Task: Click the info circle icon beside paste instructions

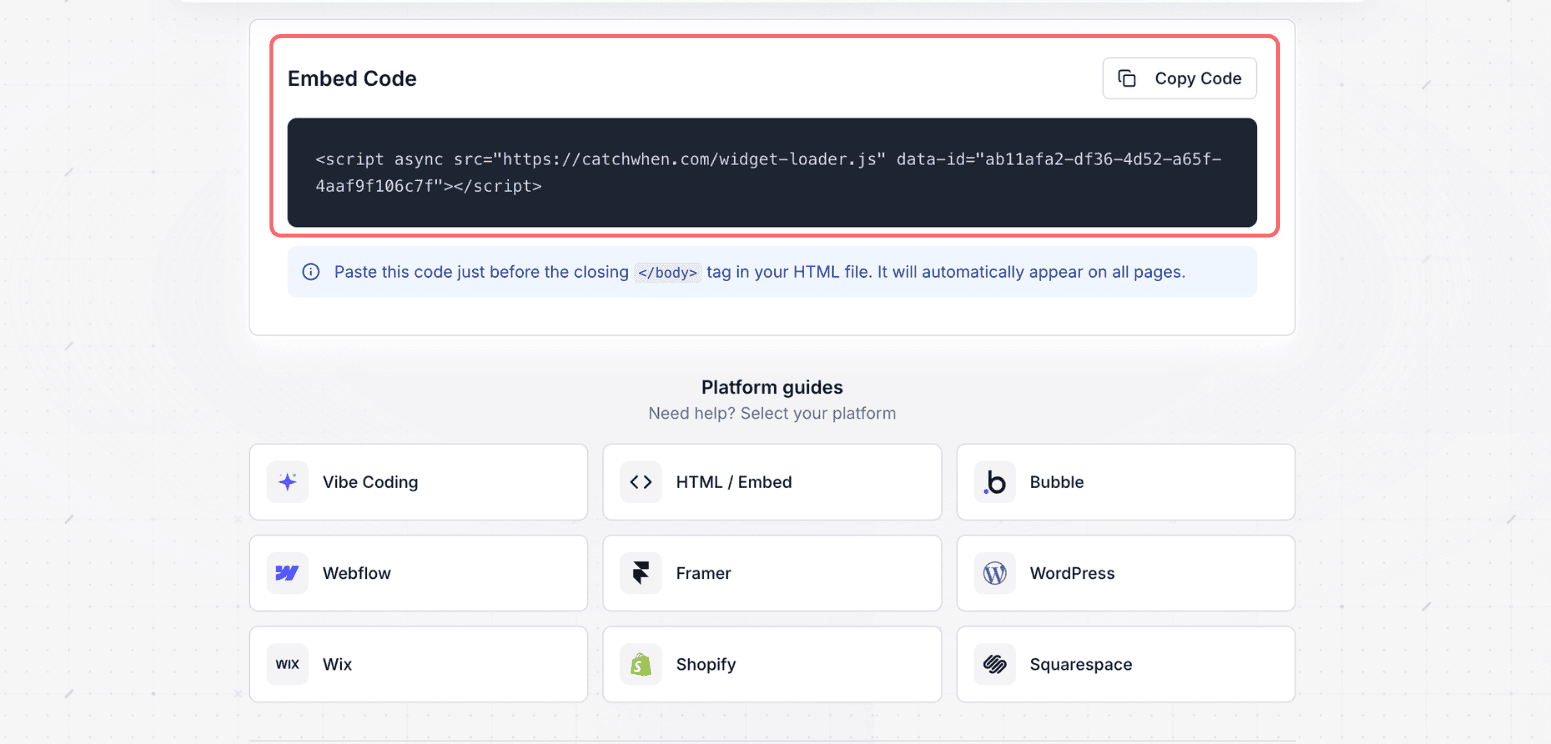Action: (x=311, y=272)
